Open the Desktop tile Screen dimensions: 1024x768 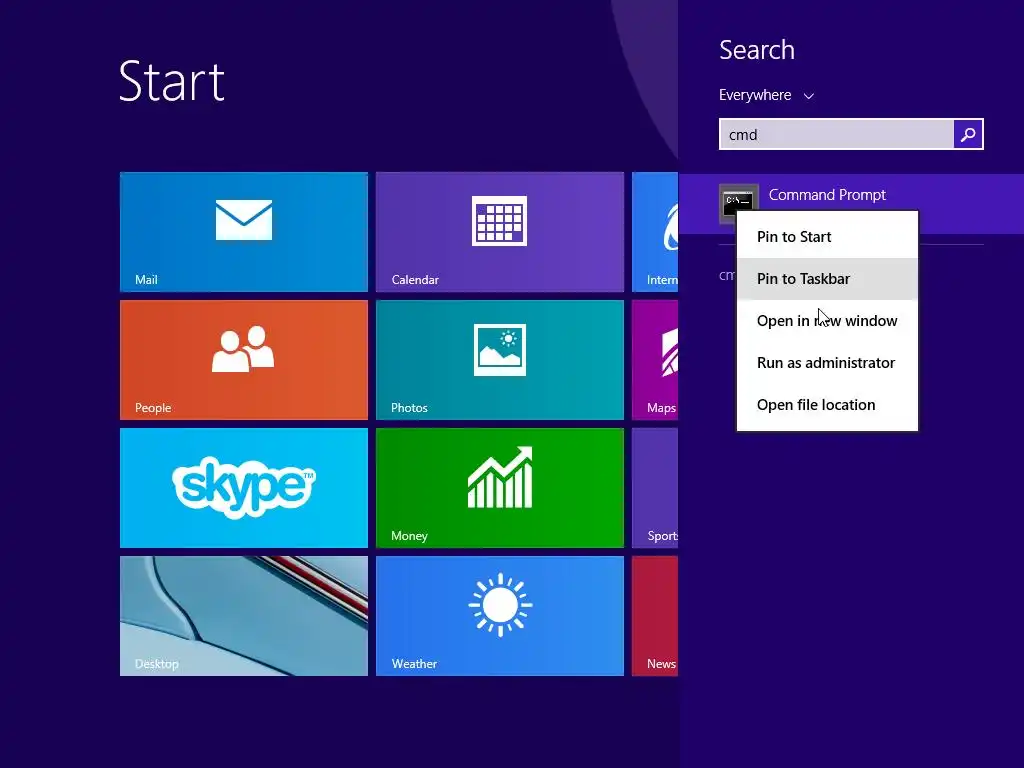point(244,616)
